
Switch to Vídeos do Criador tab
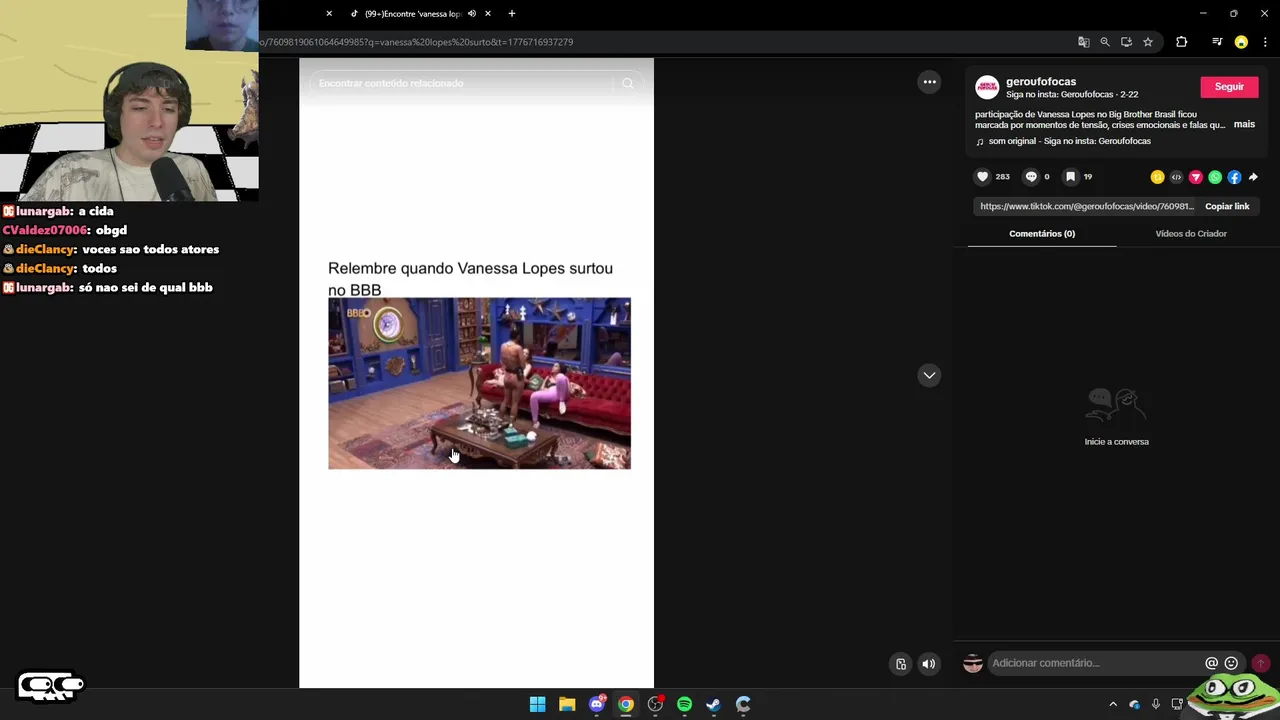(1191, 234)
